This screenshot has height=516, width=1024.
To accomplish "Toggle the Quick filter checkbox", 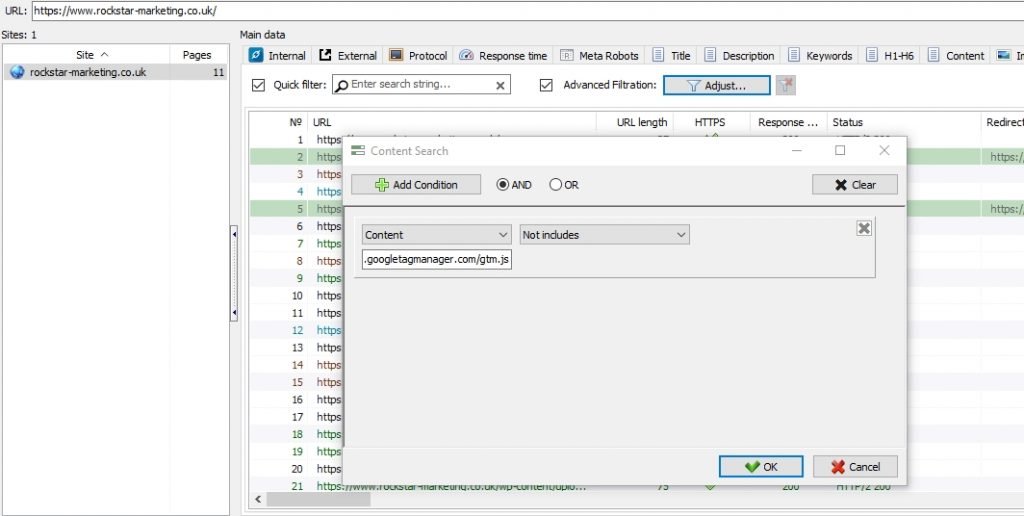I will point(259,86).
